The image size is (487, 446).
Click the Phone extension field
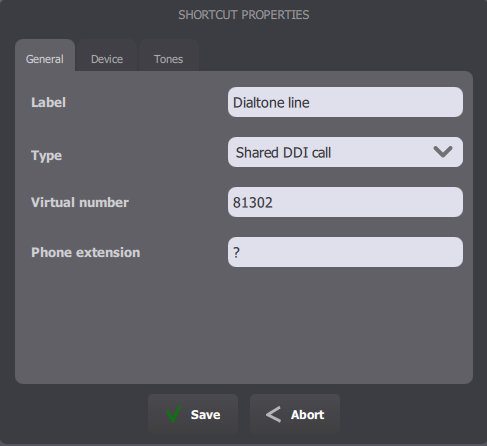coord(345,252)
